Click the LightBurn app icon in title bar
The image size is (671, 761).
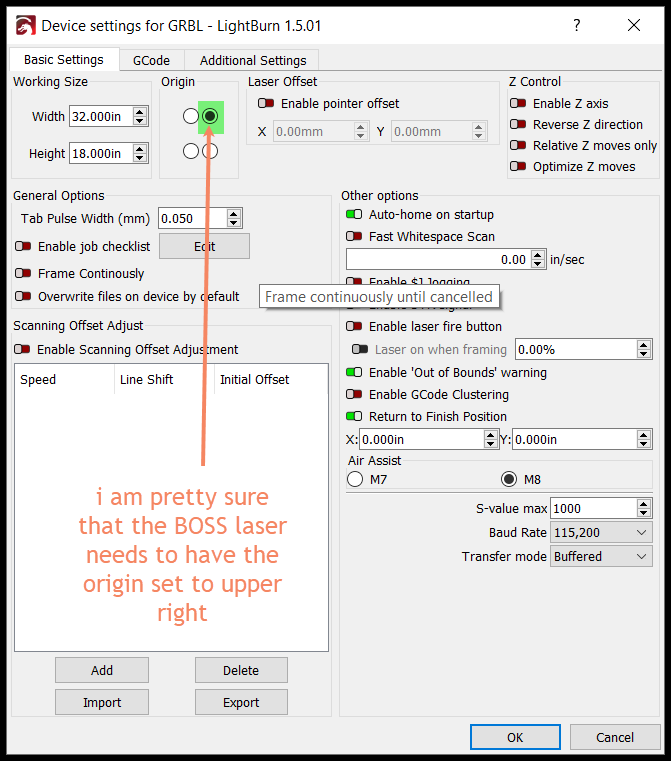click(25, 25)
